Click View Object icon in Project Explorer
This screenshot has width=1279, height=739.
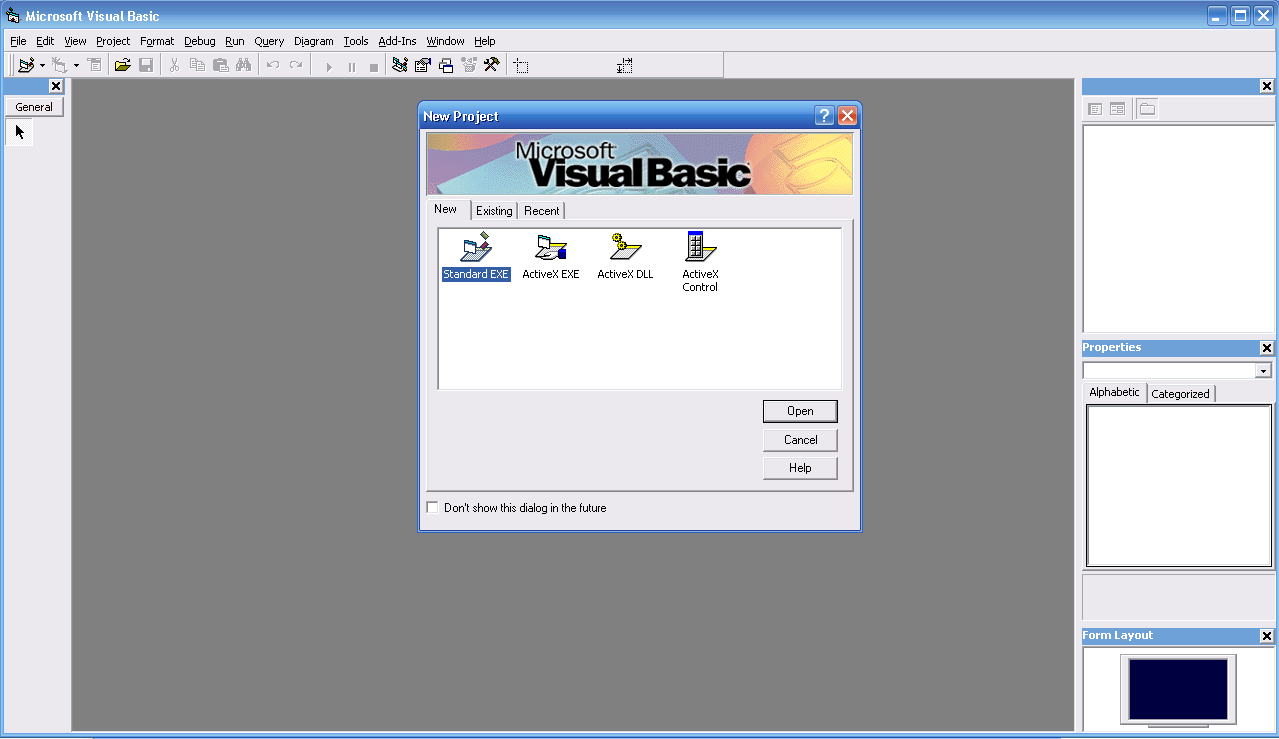pos(1117,108)
